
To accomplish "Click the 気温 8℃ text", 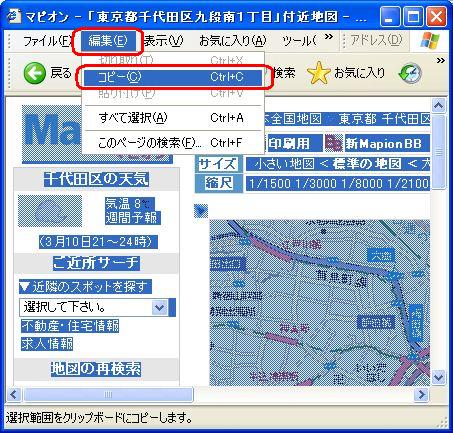I will click(130, 204).
